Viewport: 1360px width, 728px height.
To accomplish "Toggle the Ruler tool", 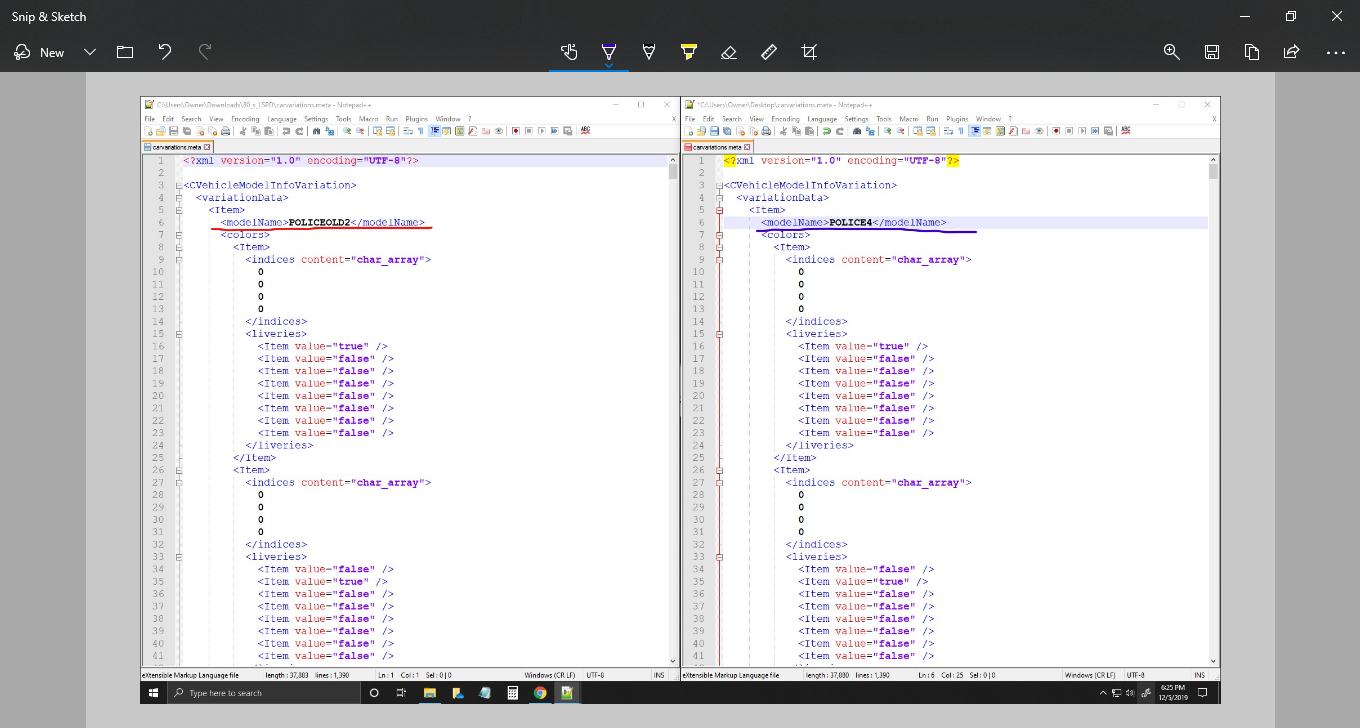I will point(769,52).
